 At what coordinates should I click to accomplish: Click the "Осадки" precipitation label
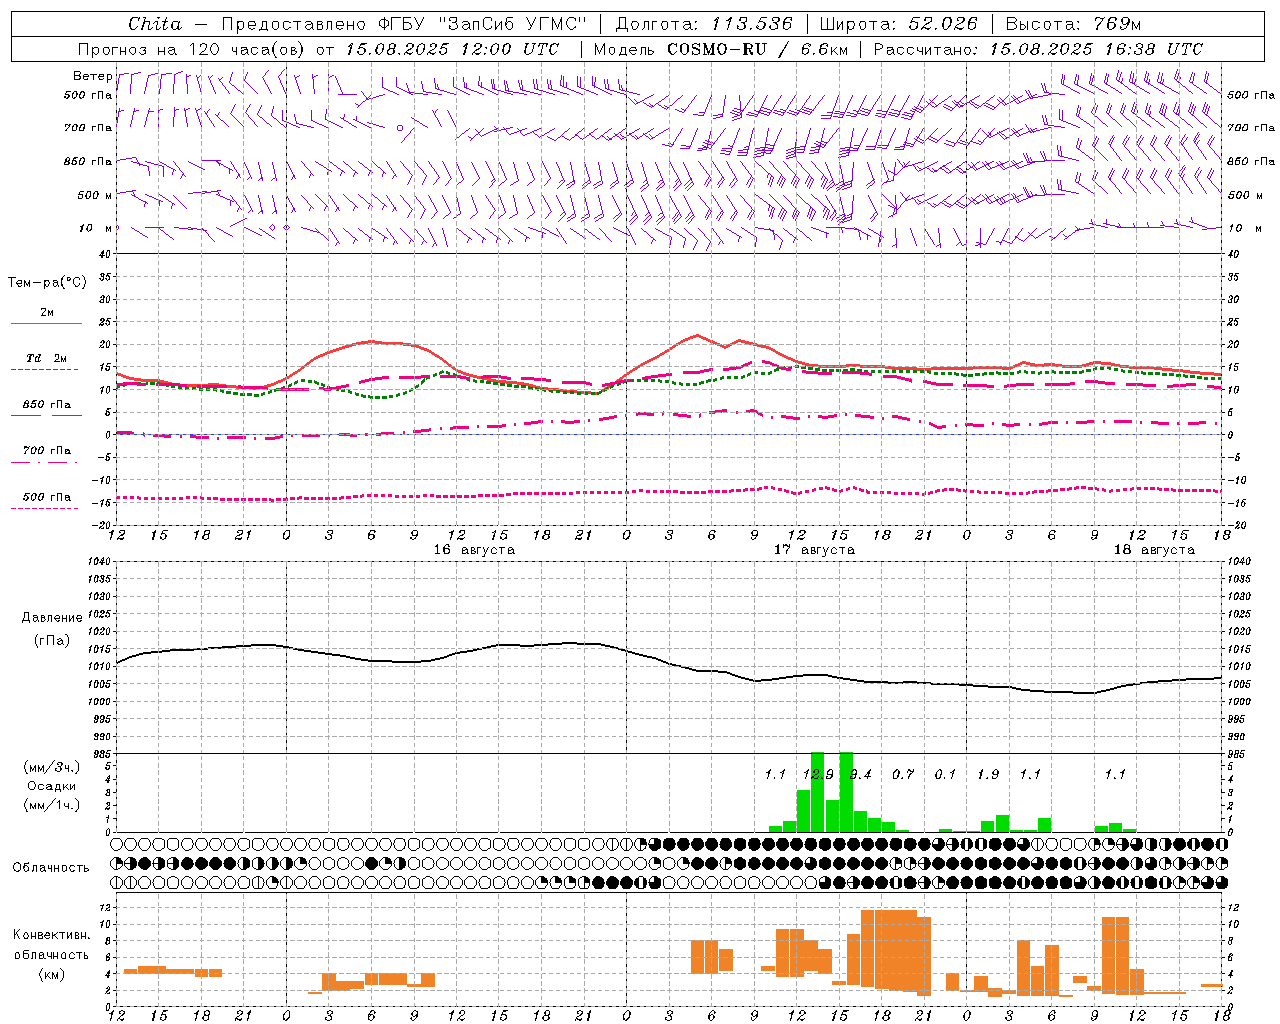pos(51,786)
